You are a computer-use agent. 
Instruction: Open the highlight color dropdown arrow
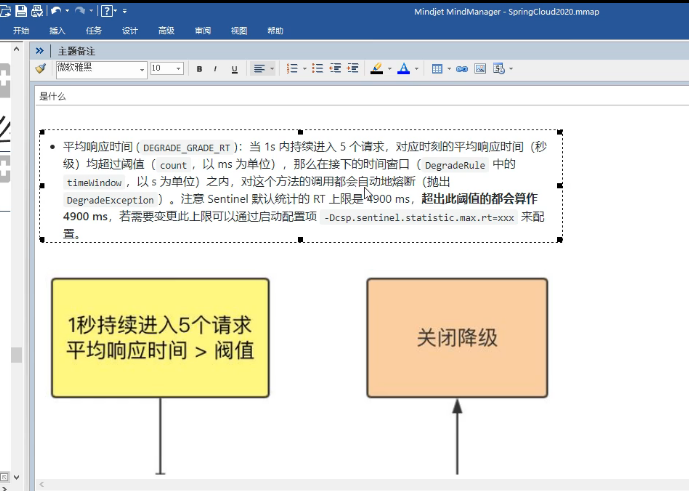(x=389, y=69)
